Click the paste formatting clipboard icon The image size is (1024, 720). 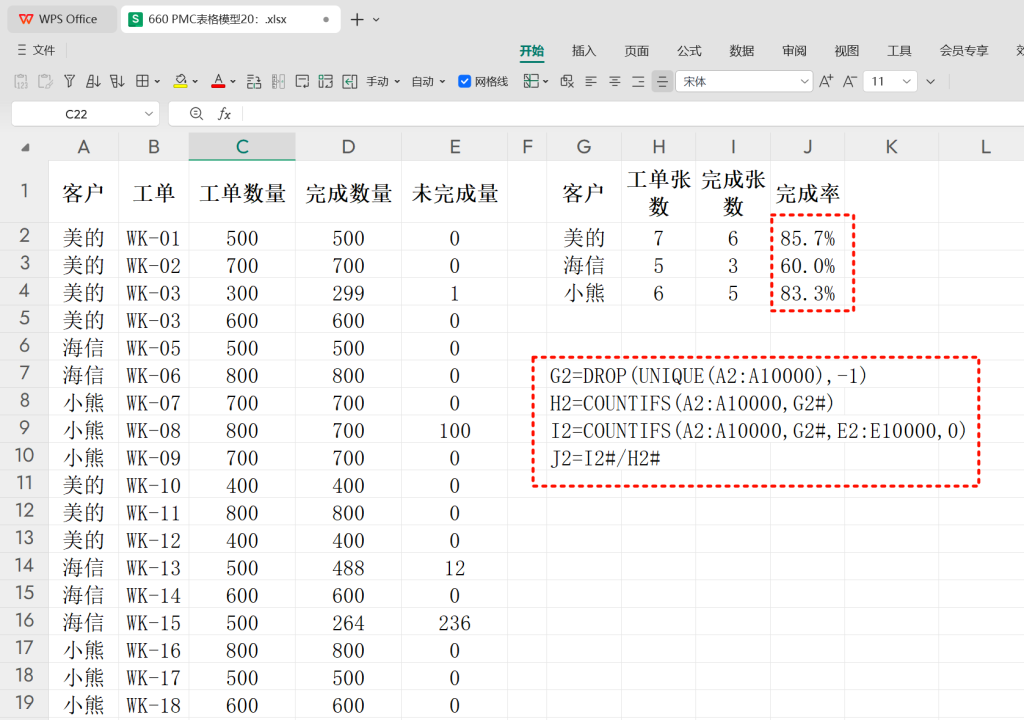pos(45,82)
